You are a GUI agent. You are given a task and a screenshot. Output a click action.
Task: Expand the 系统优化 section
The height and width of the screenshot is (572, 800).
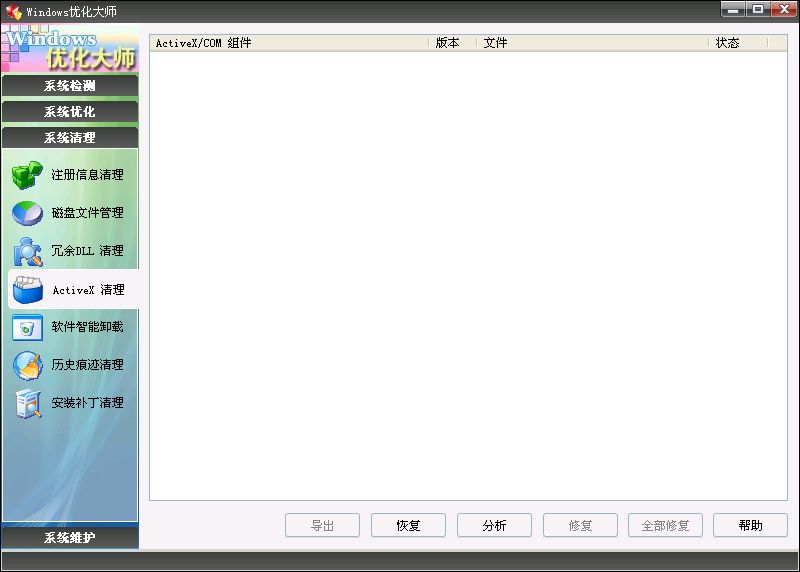pos(70,112)
